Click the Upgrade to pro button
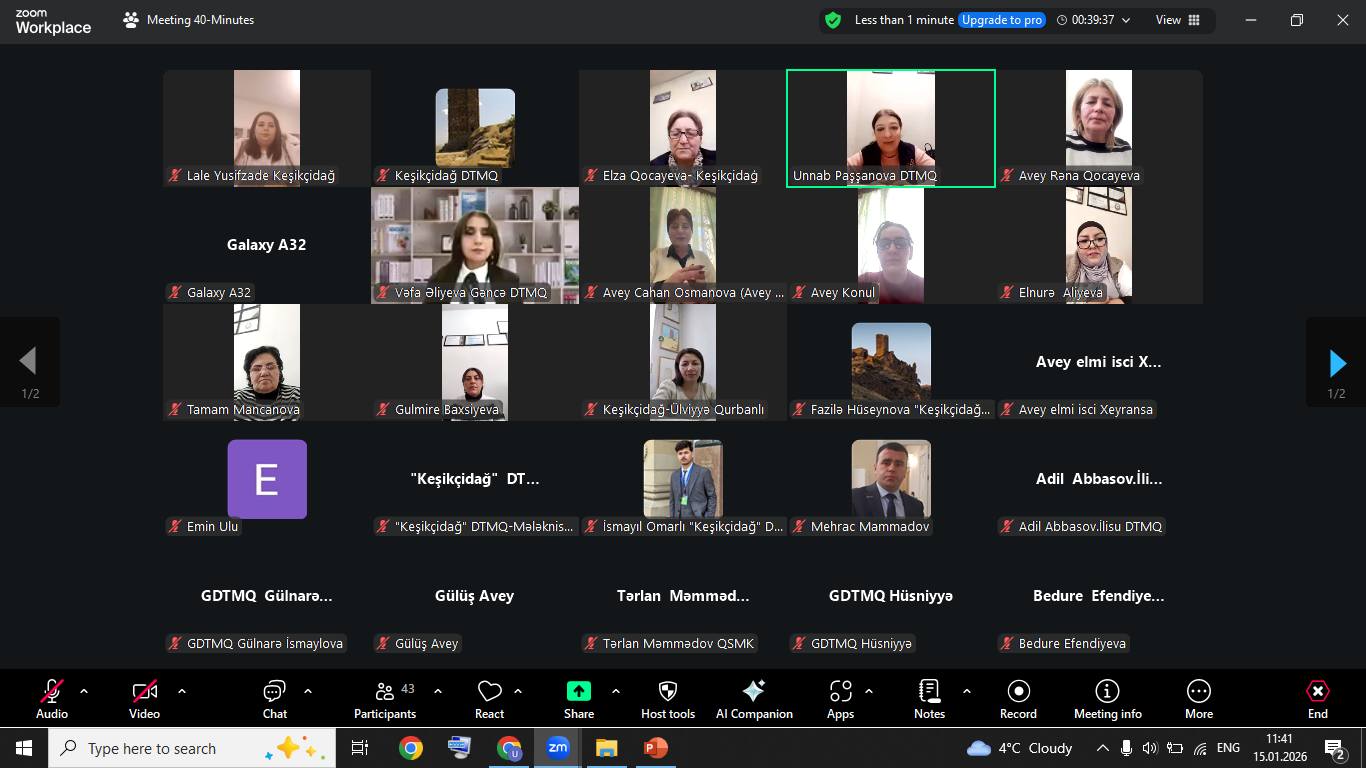 (1002, 20)
